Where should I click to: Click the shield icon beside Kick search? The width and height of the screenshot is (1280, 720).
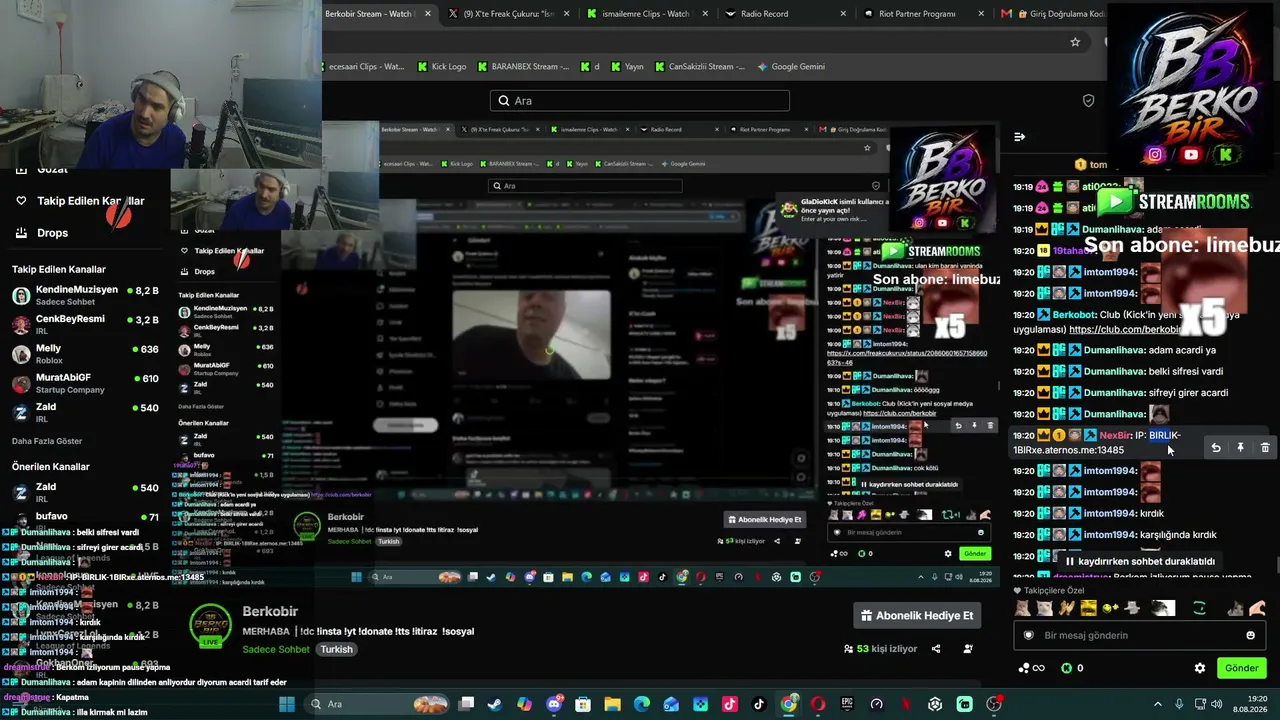1089,101
